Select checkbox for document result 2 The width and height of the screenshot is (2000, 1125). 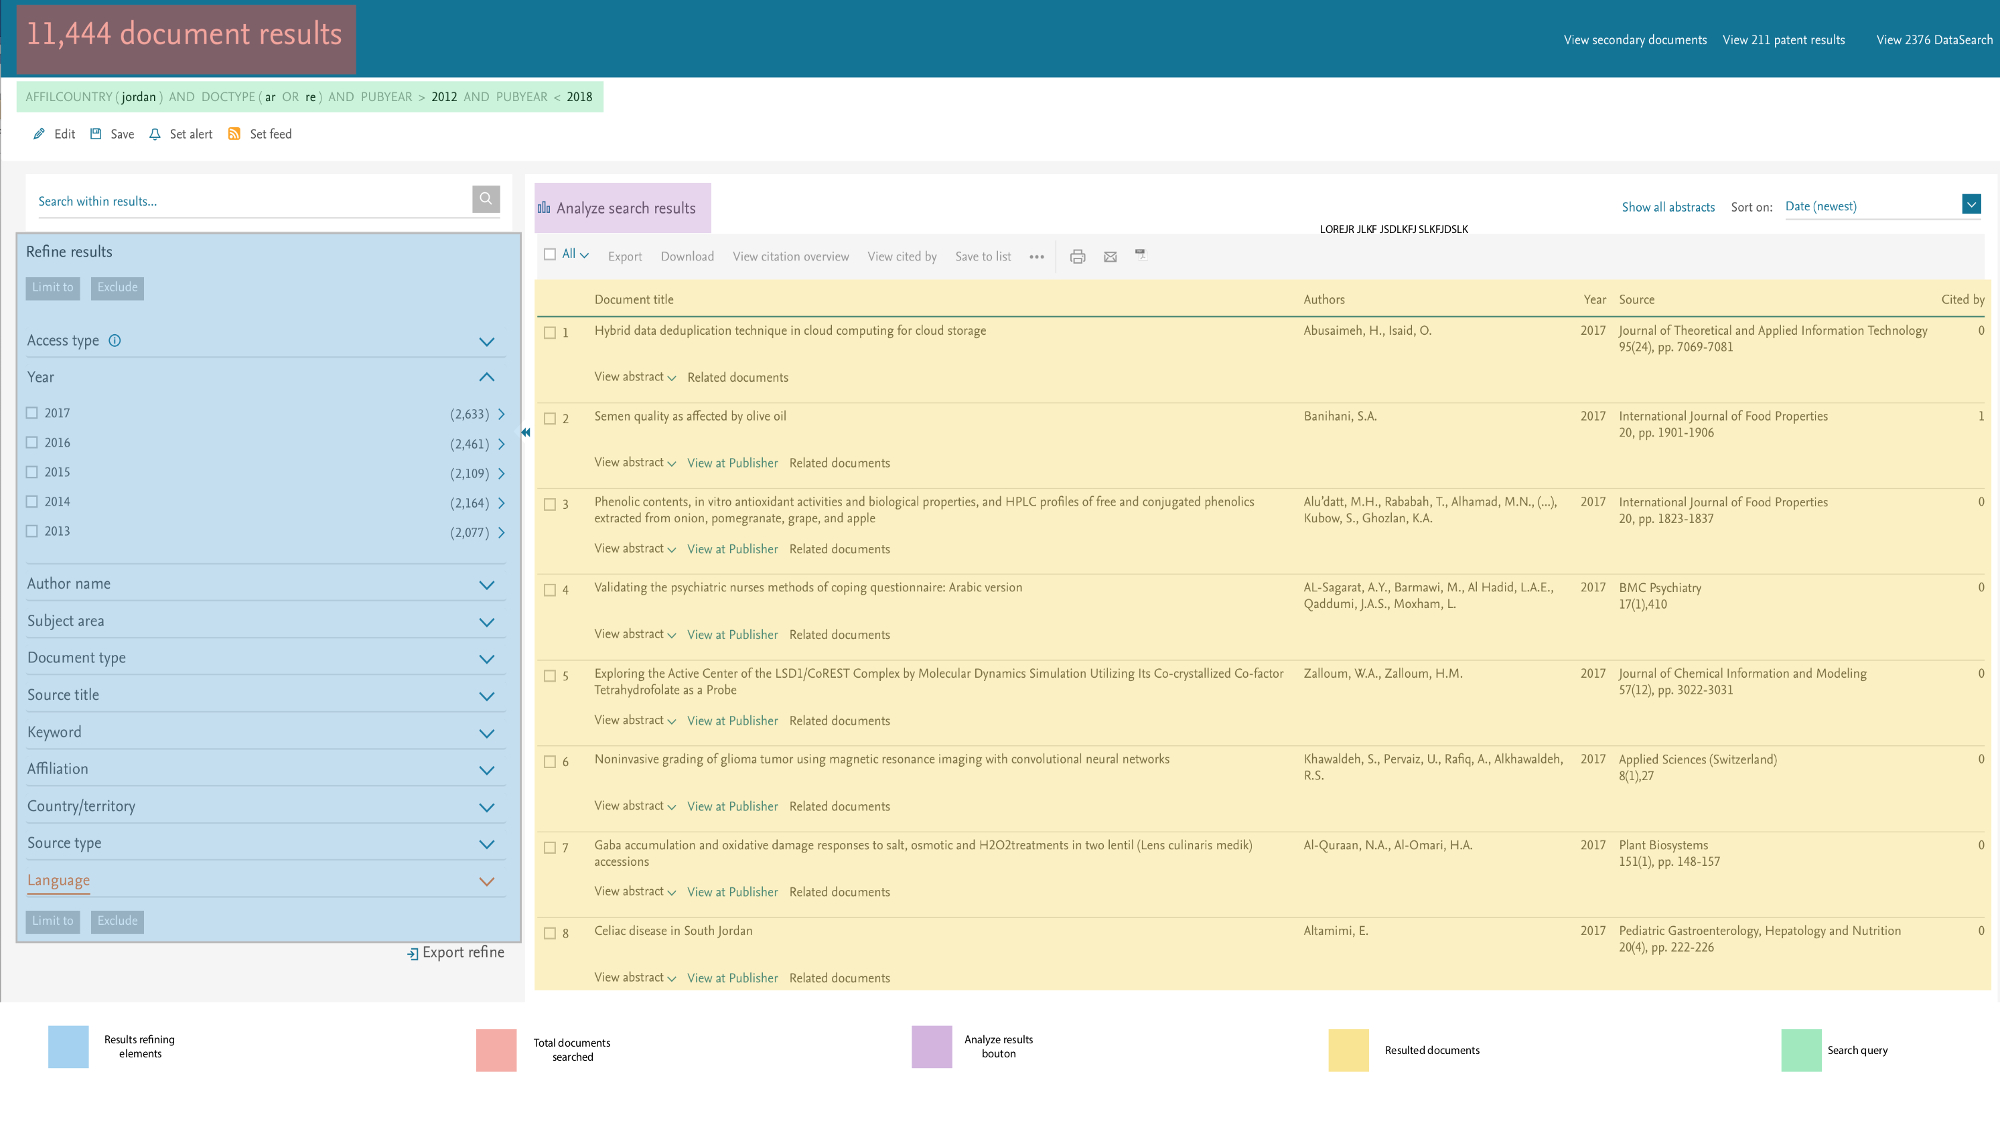(x=550, y=418)
